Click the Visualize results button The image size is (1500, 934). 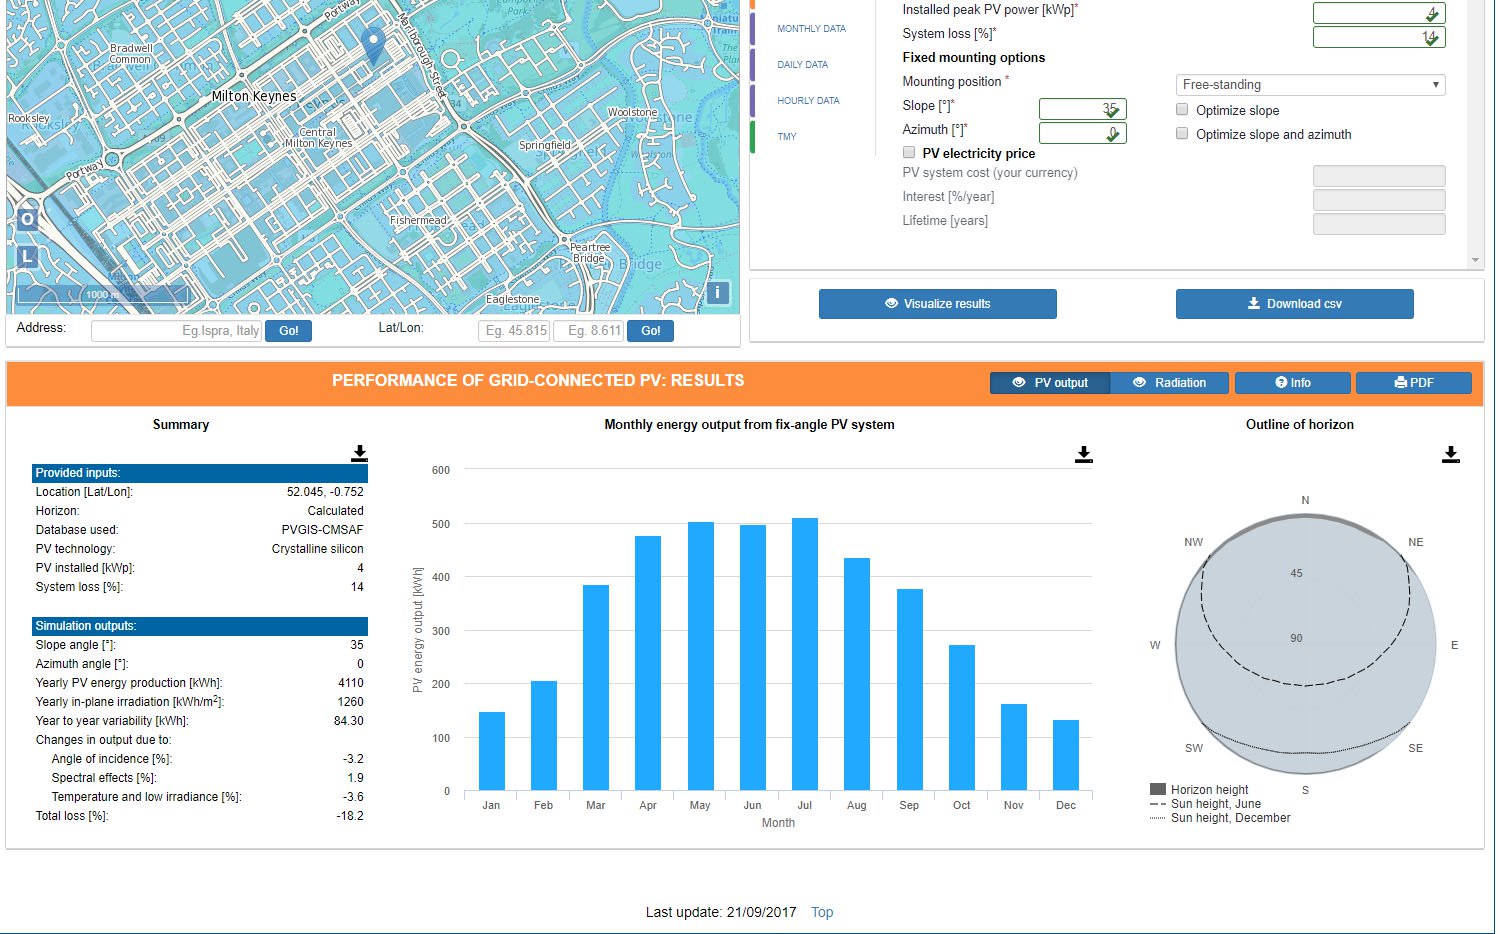(938, 304)
